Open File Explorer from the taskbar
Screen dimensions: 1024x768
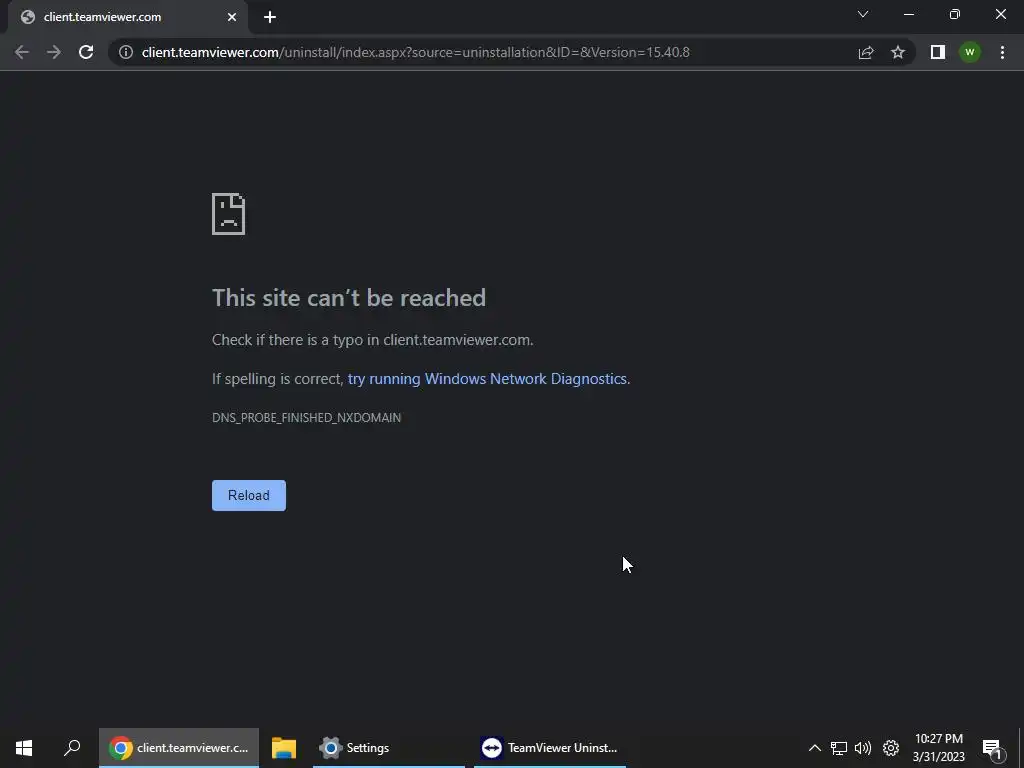284,748
